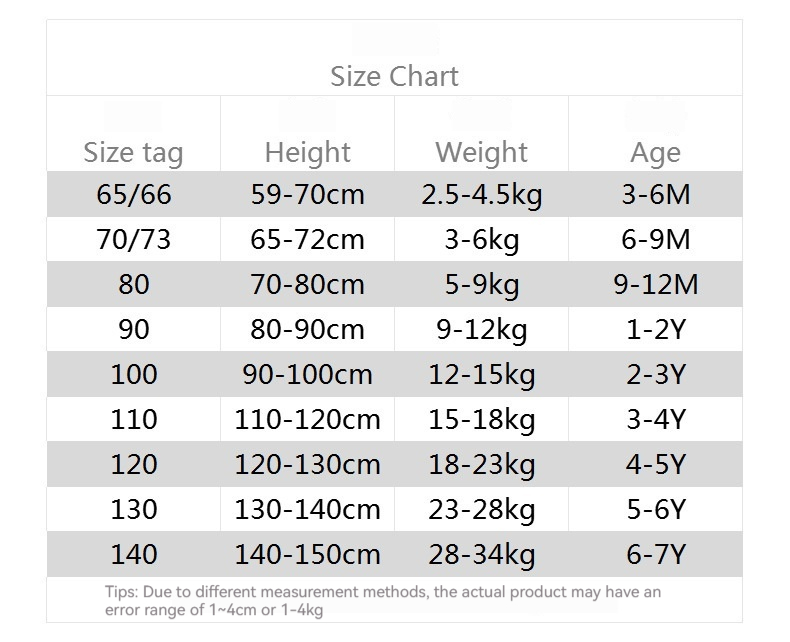Click the 2.5-4.5kg weight cell
This screenshot has width=790, height=642.
[481, 194]
